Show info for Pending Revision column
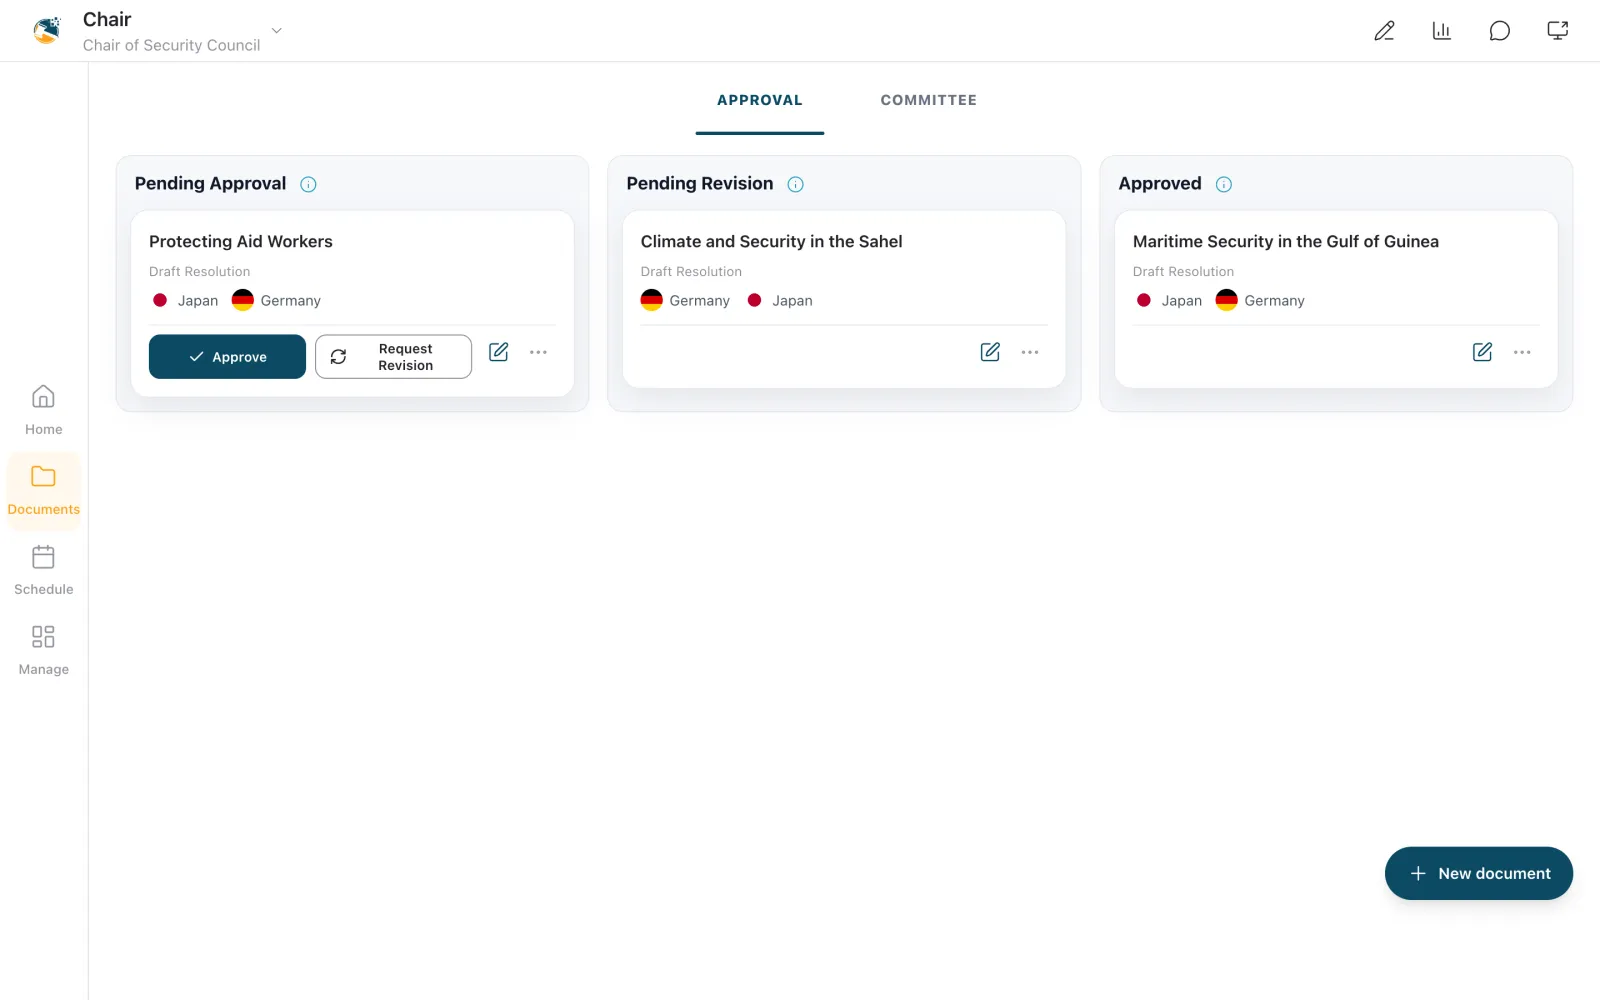This screenshot has height=1000, width=1600. [796, 184]
